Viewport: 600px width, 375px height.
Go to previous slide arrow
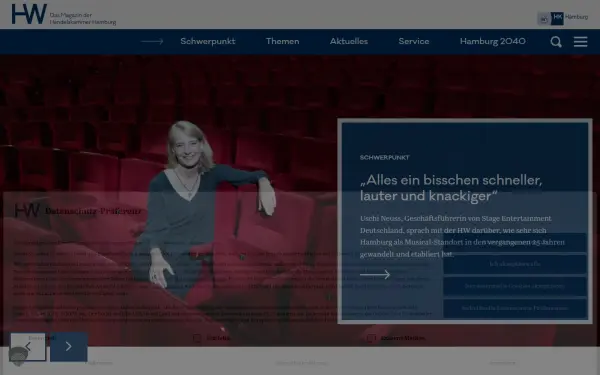(28, 347)
